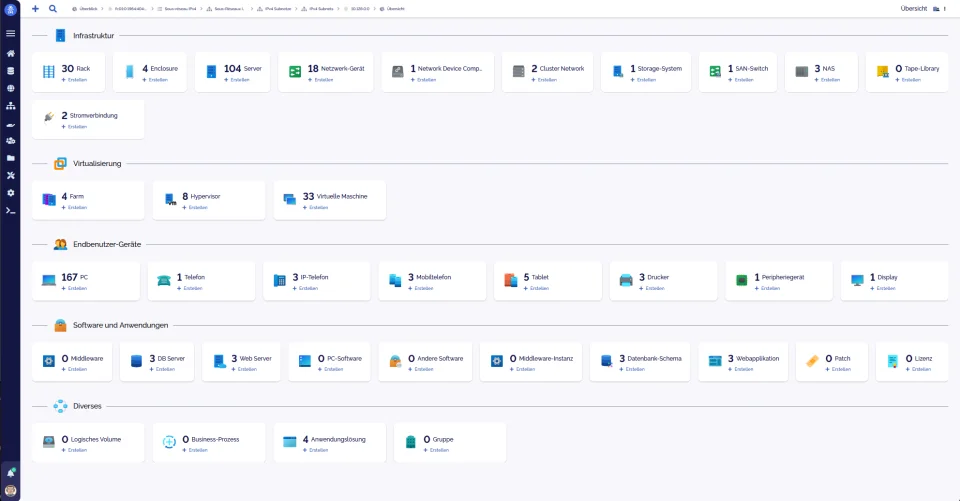This screenshot has height=501, width=960.
Task: Click Erstellen under Mobiltelefon
Action: [x=421, y=288]
